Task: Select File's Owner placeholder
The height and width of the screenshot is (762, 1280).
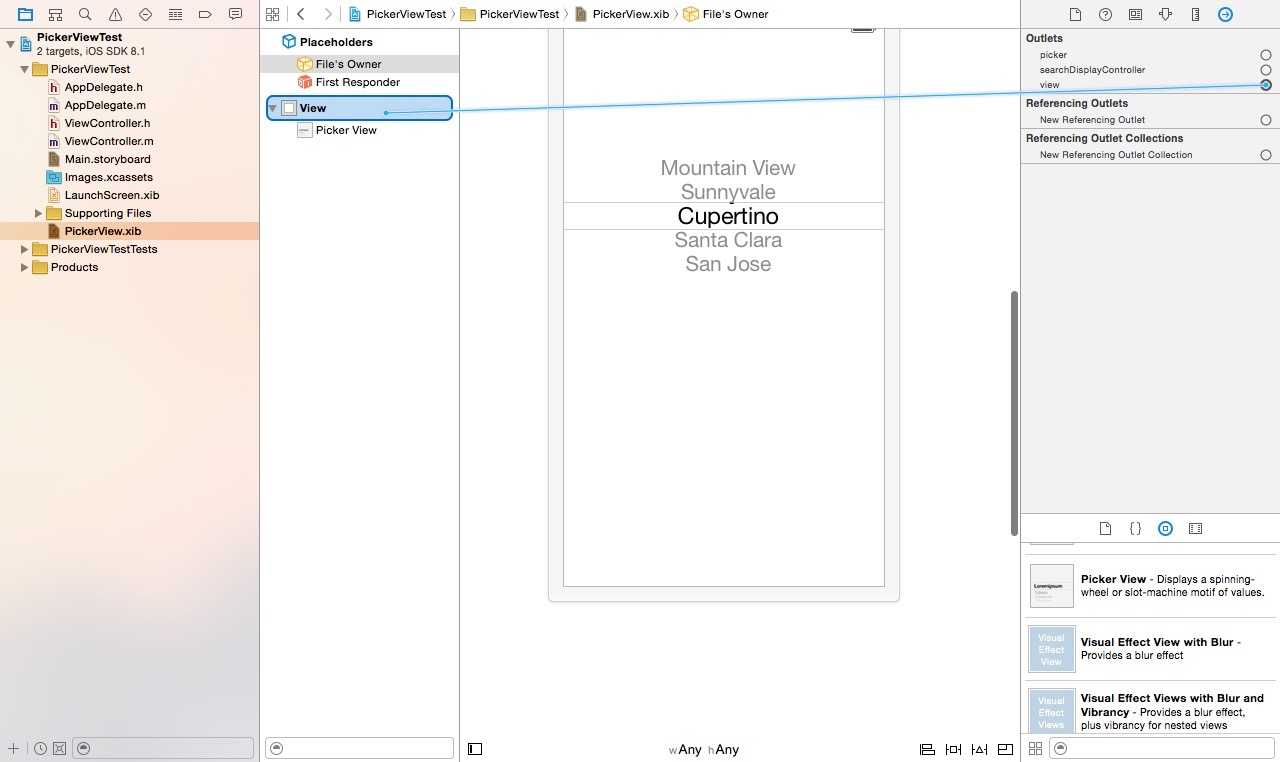Action: coord(348,64)
